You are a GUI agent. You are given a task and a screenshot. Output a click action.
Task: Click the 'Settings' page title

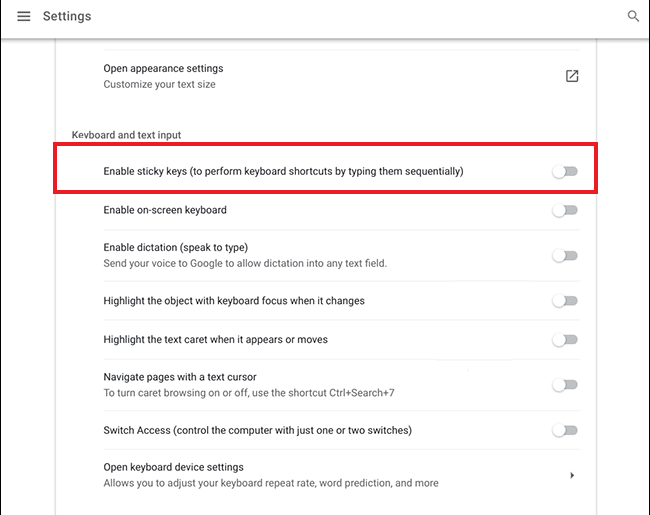click(67, 16)
